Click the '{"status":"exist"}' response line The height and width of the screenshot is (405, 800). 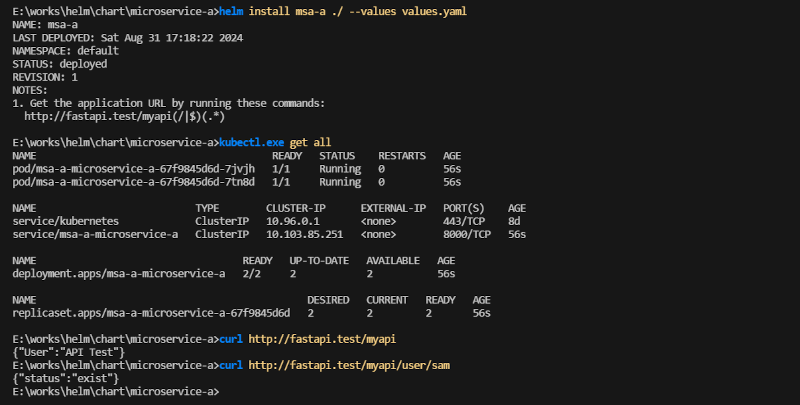[65, 378]
